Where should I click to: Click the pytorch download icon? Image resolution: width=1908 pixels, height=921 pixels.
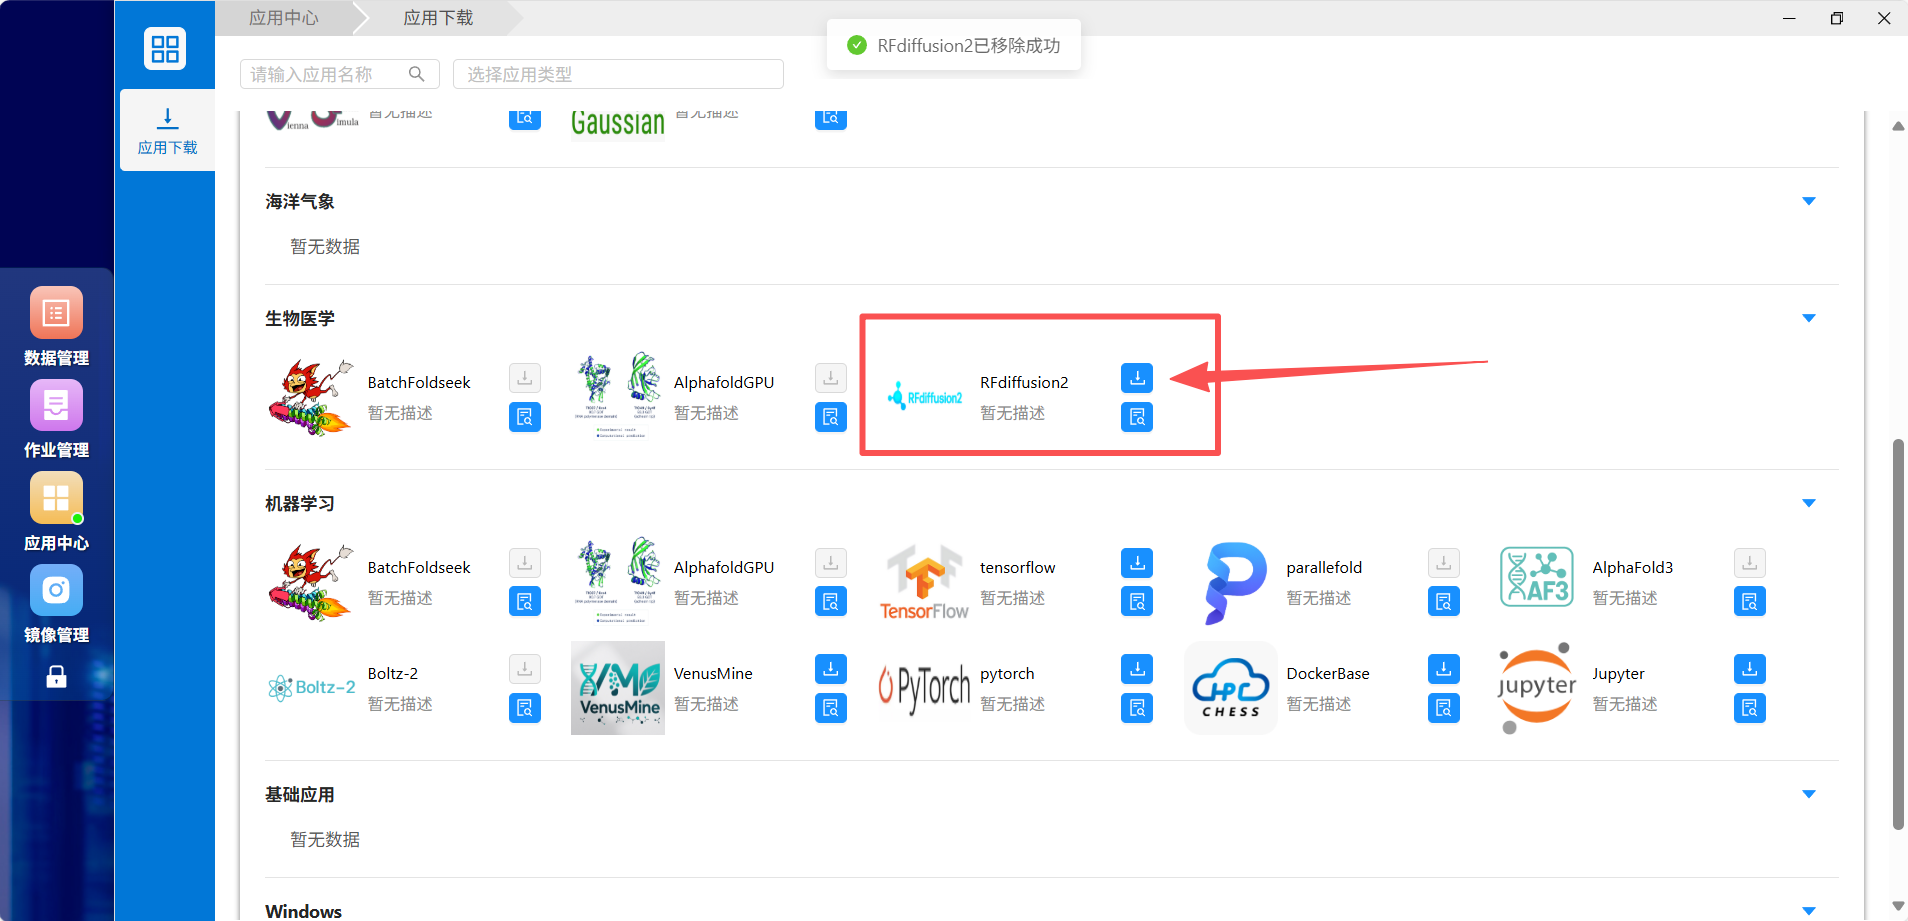tap(1137, 669)
